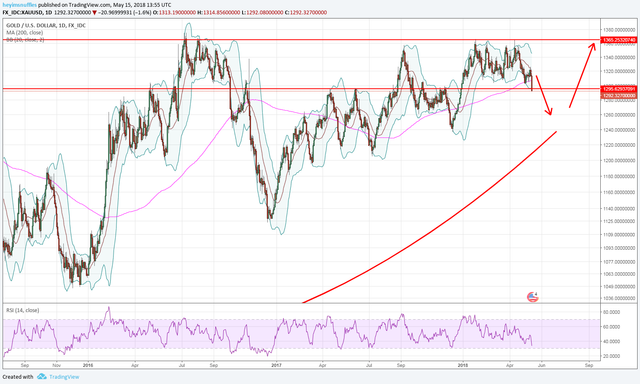This screenshot has width=640, height=384.
Task: Click the TradingView link in the footer
Action: point(64,377)
